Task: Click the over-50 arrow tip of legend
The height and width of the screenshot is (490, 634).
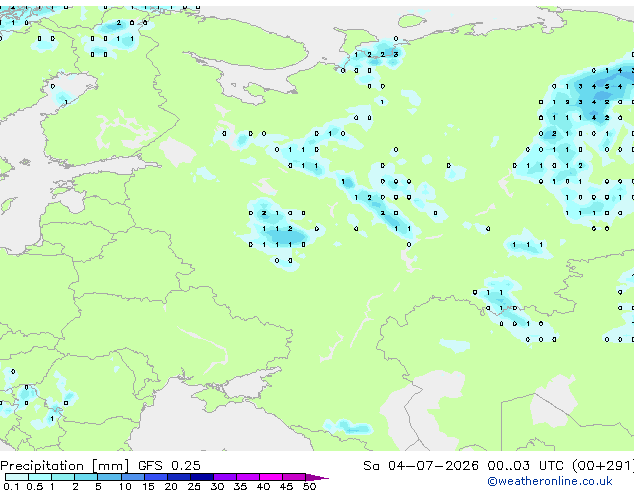Action: [x=317, y=478]
